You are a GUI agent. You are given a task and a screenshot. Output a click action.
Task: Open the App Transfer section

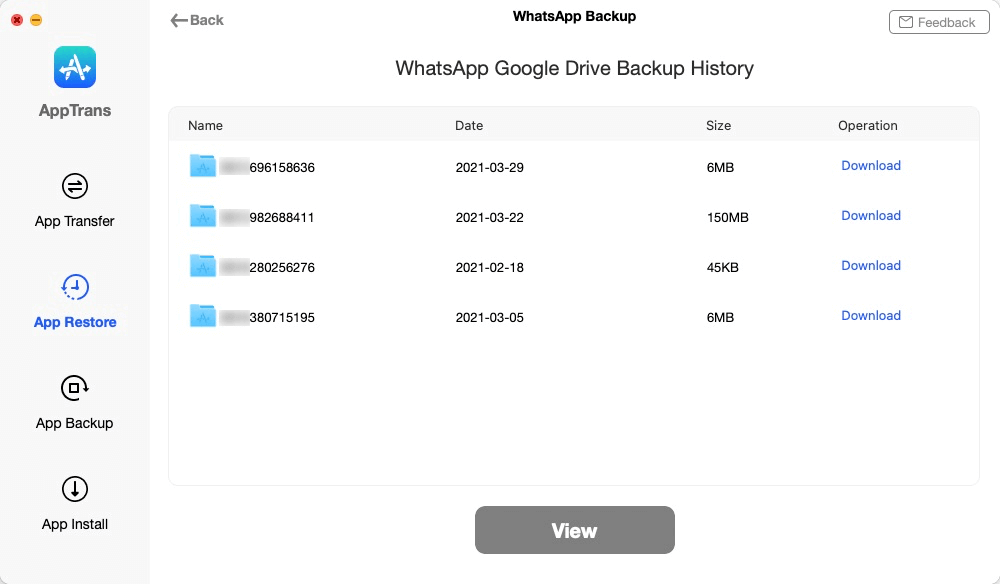point(75,199)
